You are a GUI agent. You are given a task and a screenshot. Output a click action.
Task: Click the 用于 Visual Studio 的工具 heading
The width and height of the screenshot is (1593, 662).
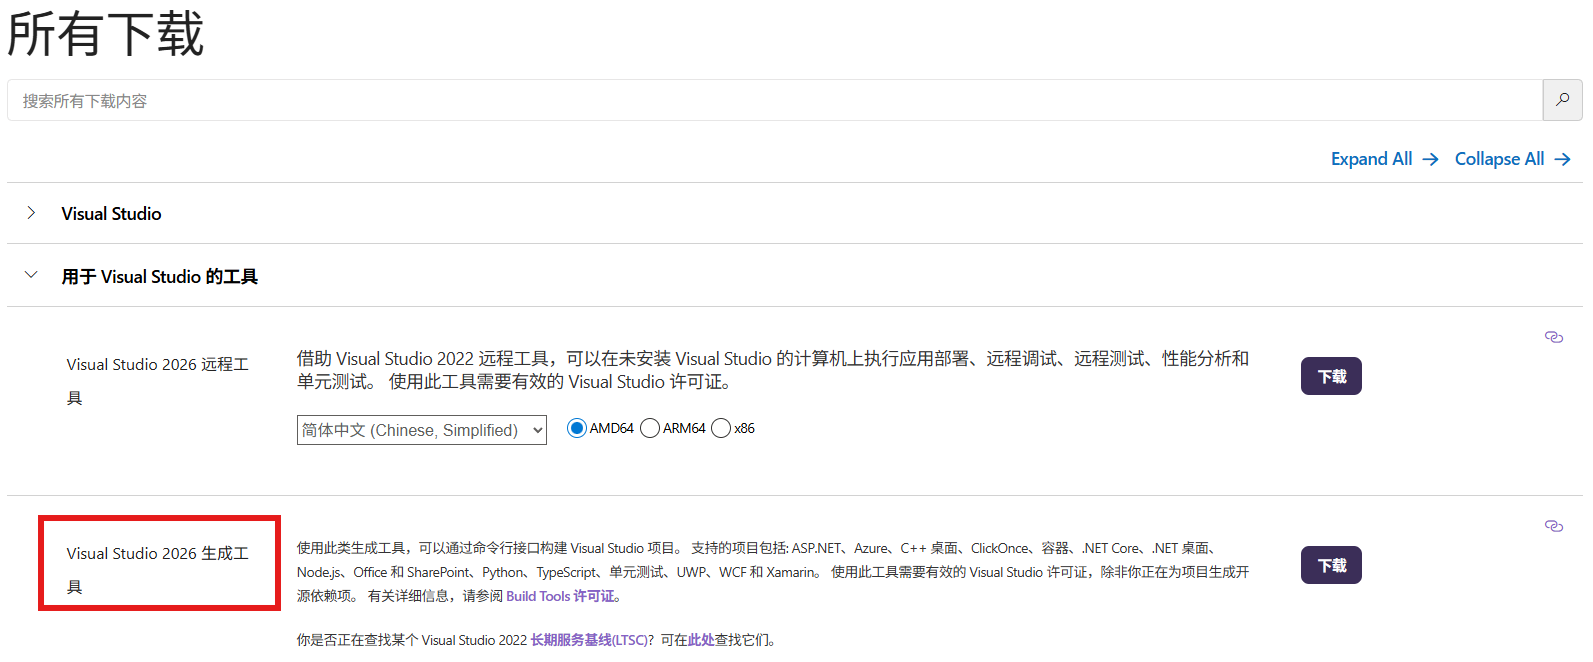pyautogui.click(x=159, y=277)
